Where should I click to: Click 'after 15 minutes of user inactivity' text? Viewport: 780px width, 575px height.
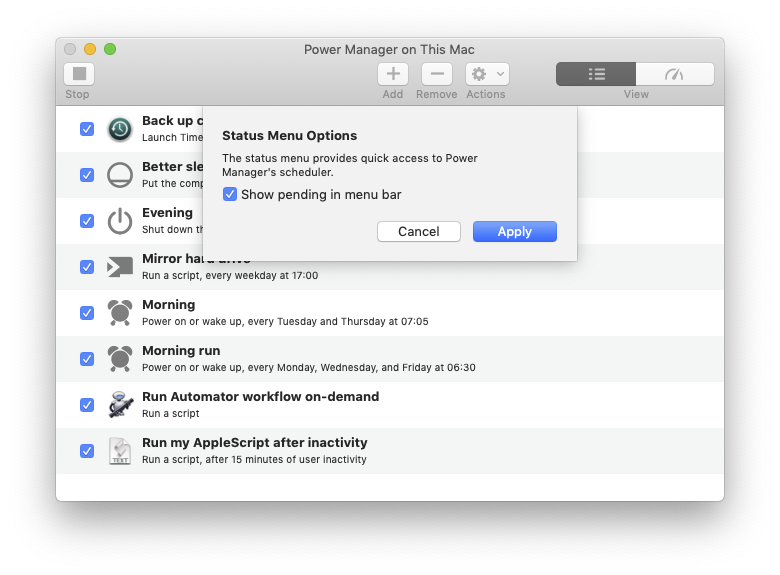coord(286,460)
